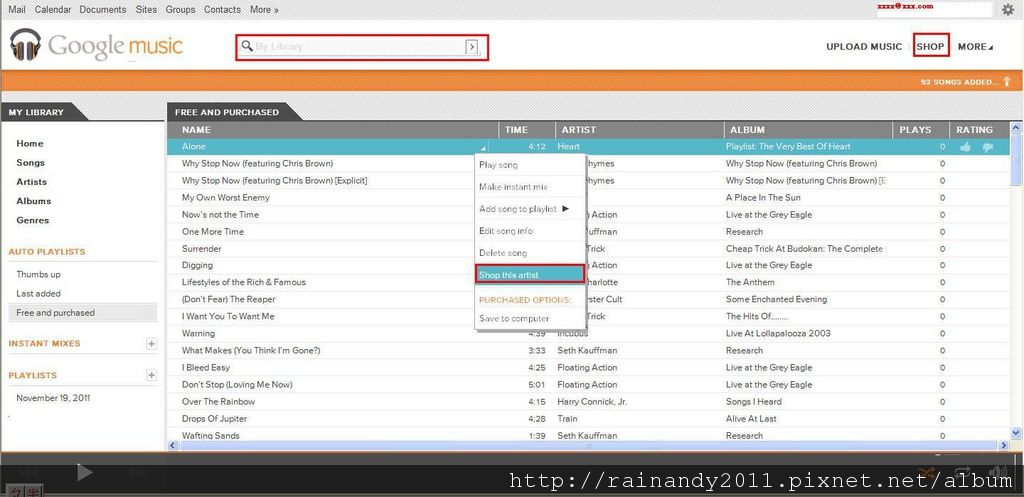Image resolution: width=1024 pixels, height=497 pixels.
Task: Select Delete song menu item
Action: click(x=530, y=253)
